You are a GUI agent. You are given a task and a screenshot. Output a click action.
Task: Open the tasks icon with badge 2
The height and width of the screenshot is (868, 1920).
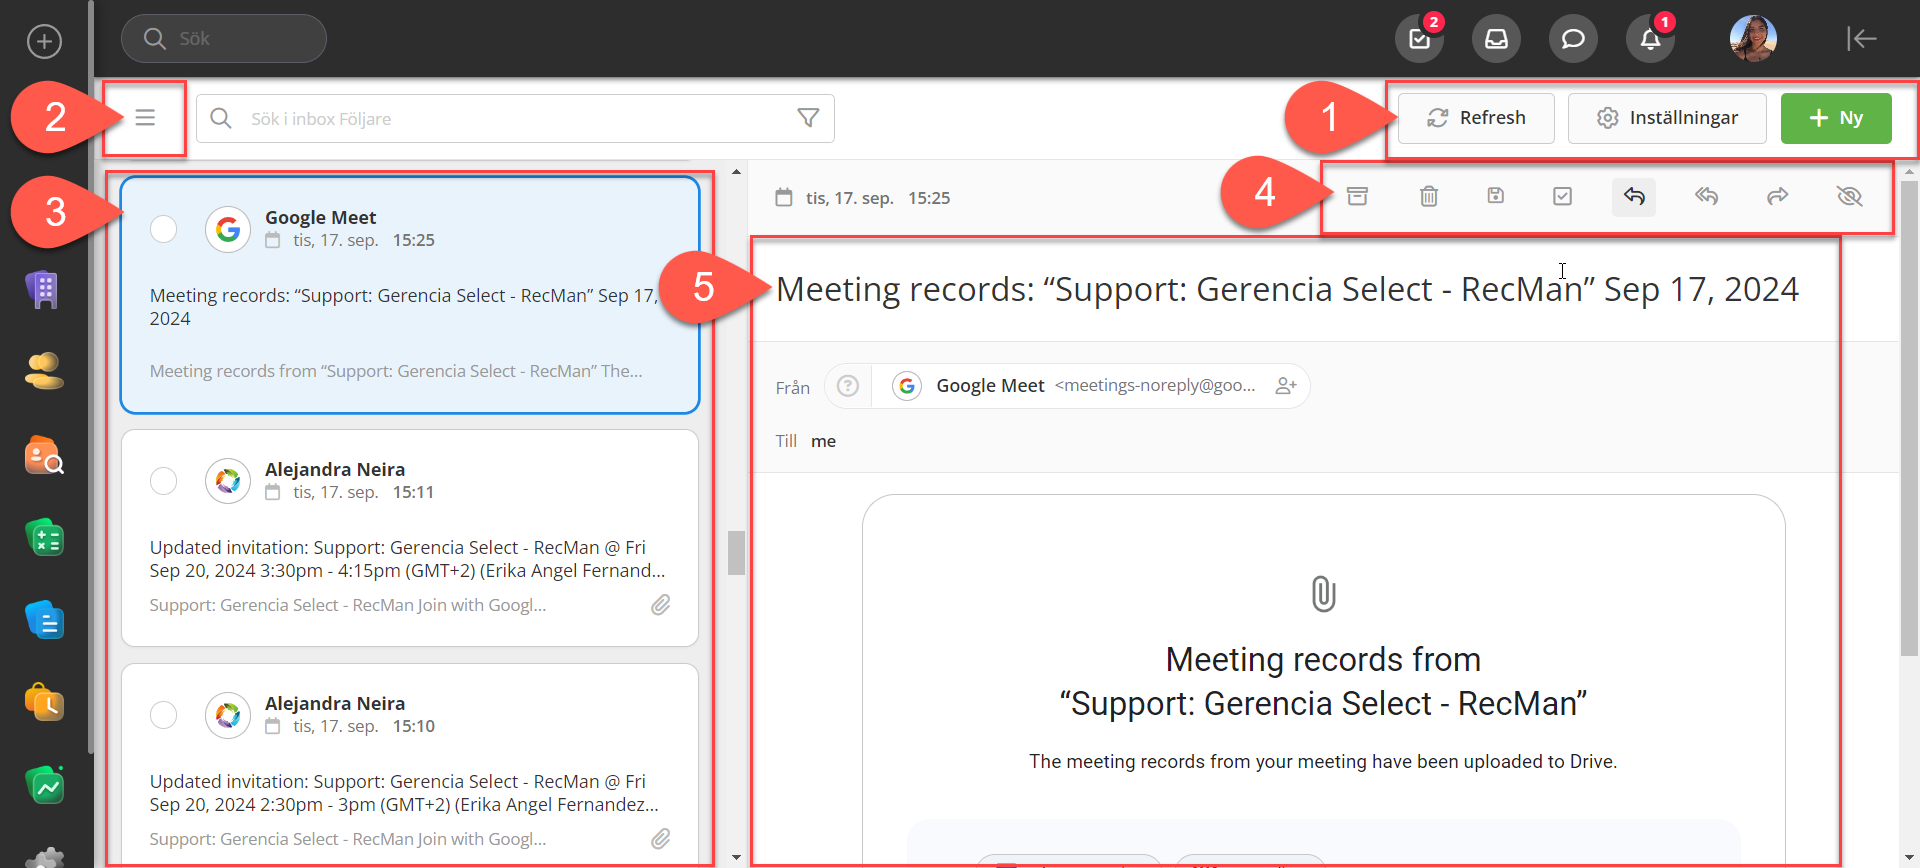click(1420, 39)
